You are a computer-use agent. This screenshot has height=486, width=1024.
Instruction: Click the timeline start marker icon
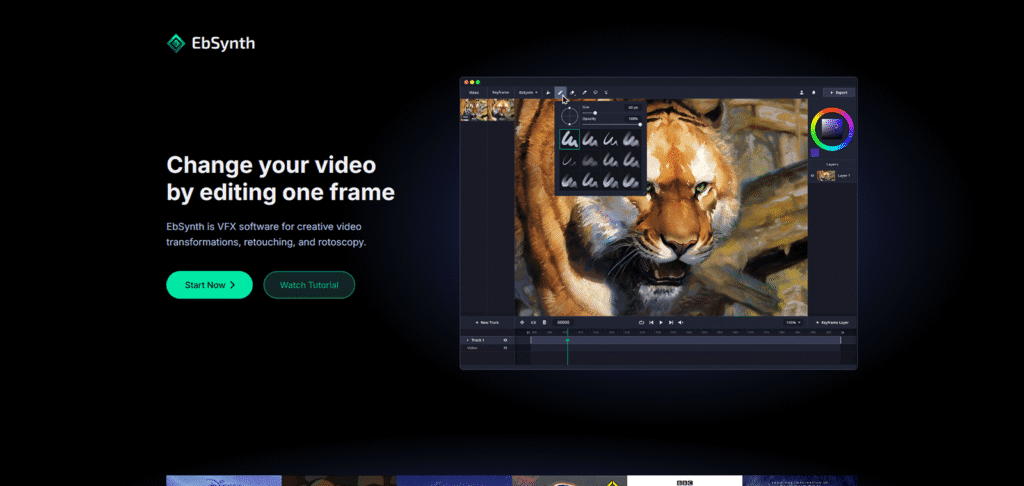pyautogui.click(x=528, y=332)
